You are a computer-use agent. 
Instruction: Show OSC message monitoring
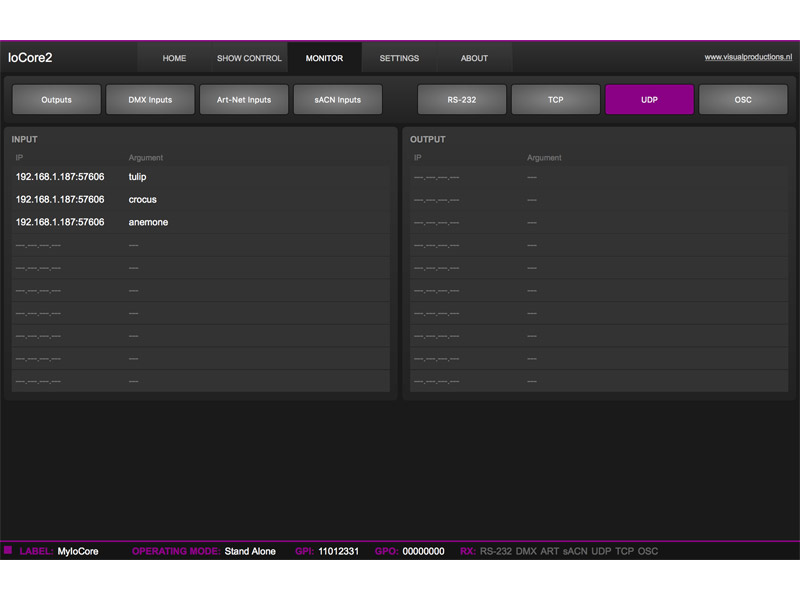point(743,99)
